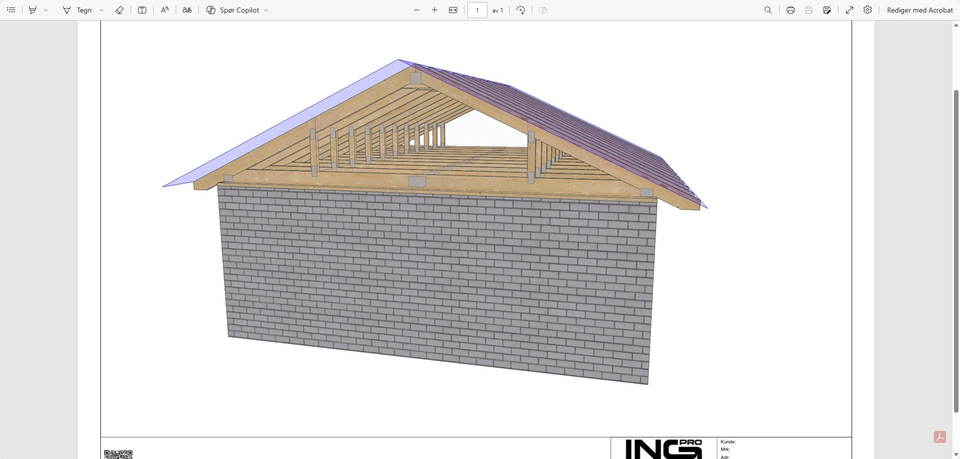Open the table of contents panel
Screen dimensions: 960x459
coord(11,10)
